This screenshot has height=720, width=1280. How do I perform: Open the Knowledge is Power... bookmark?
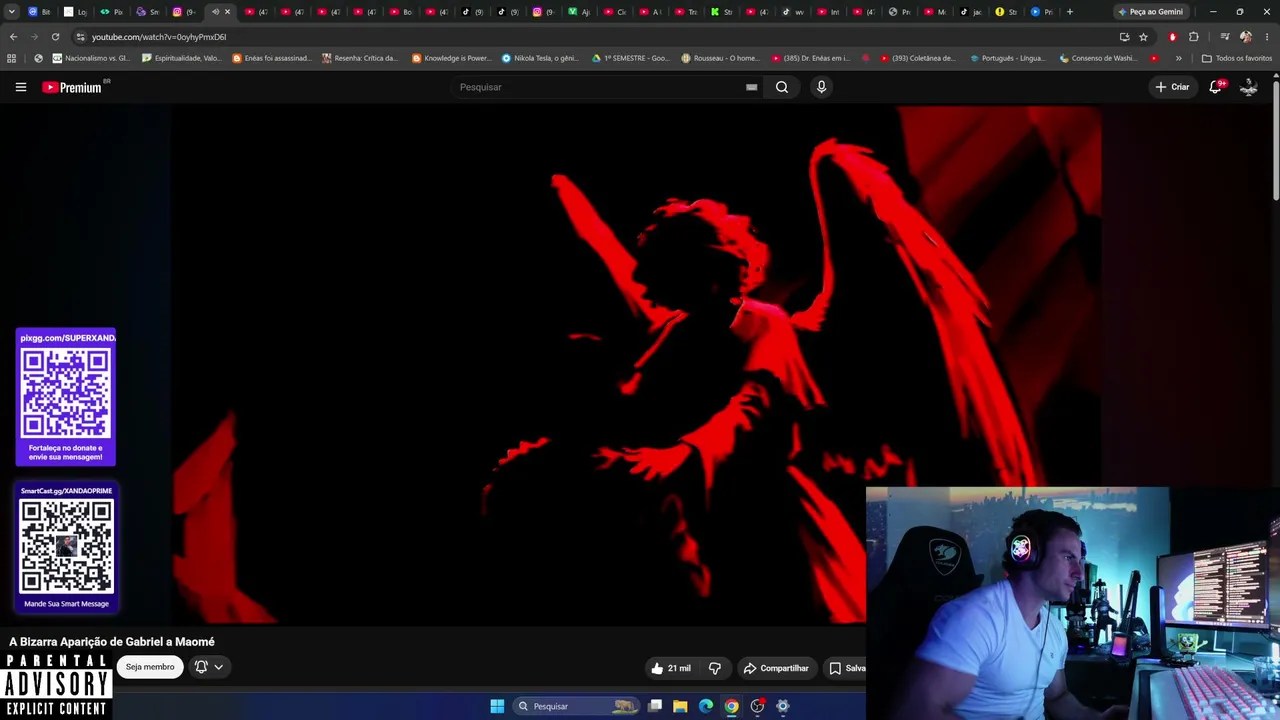[x=452, y=58]
